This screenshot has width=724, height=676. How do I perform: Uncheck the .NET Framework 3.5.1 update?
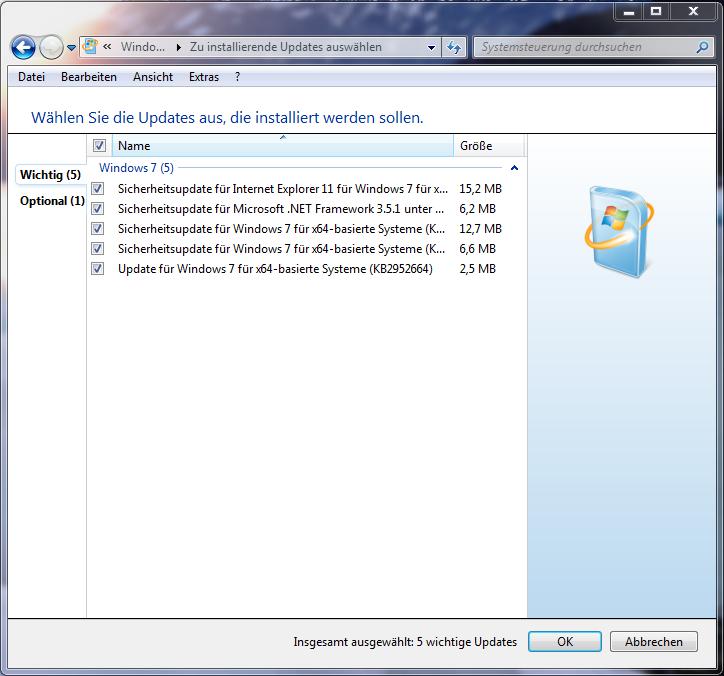click(x=98, y=208)
